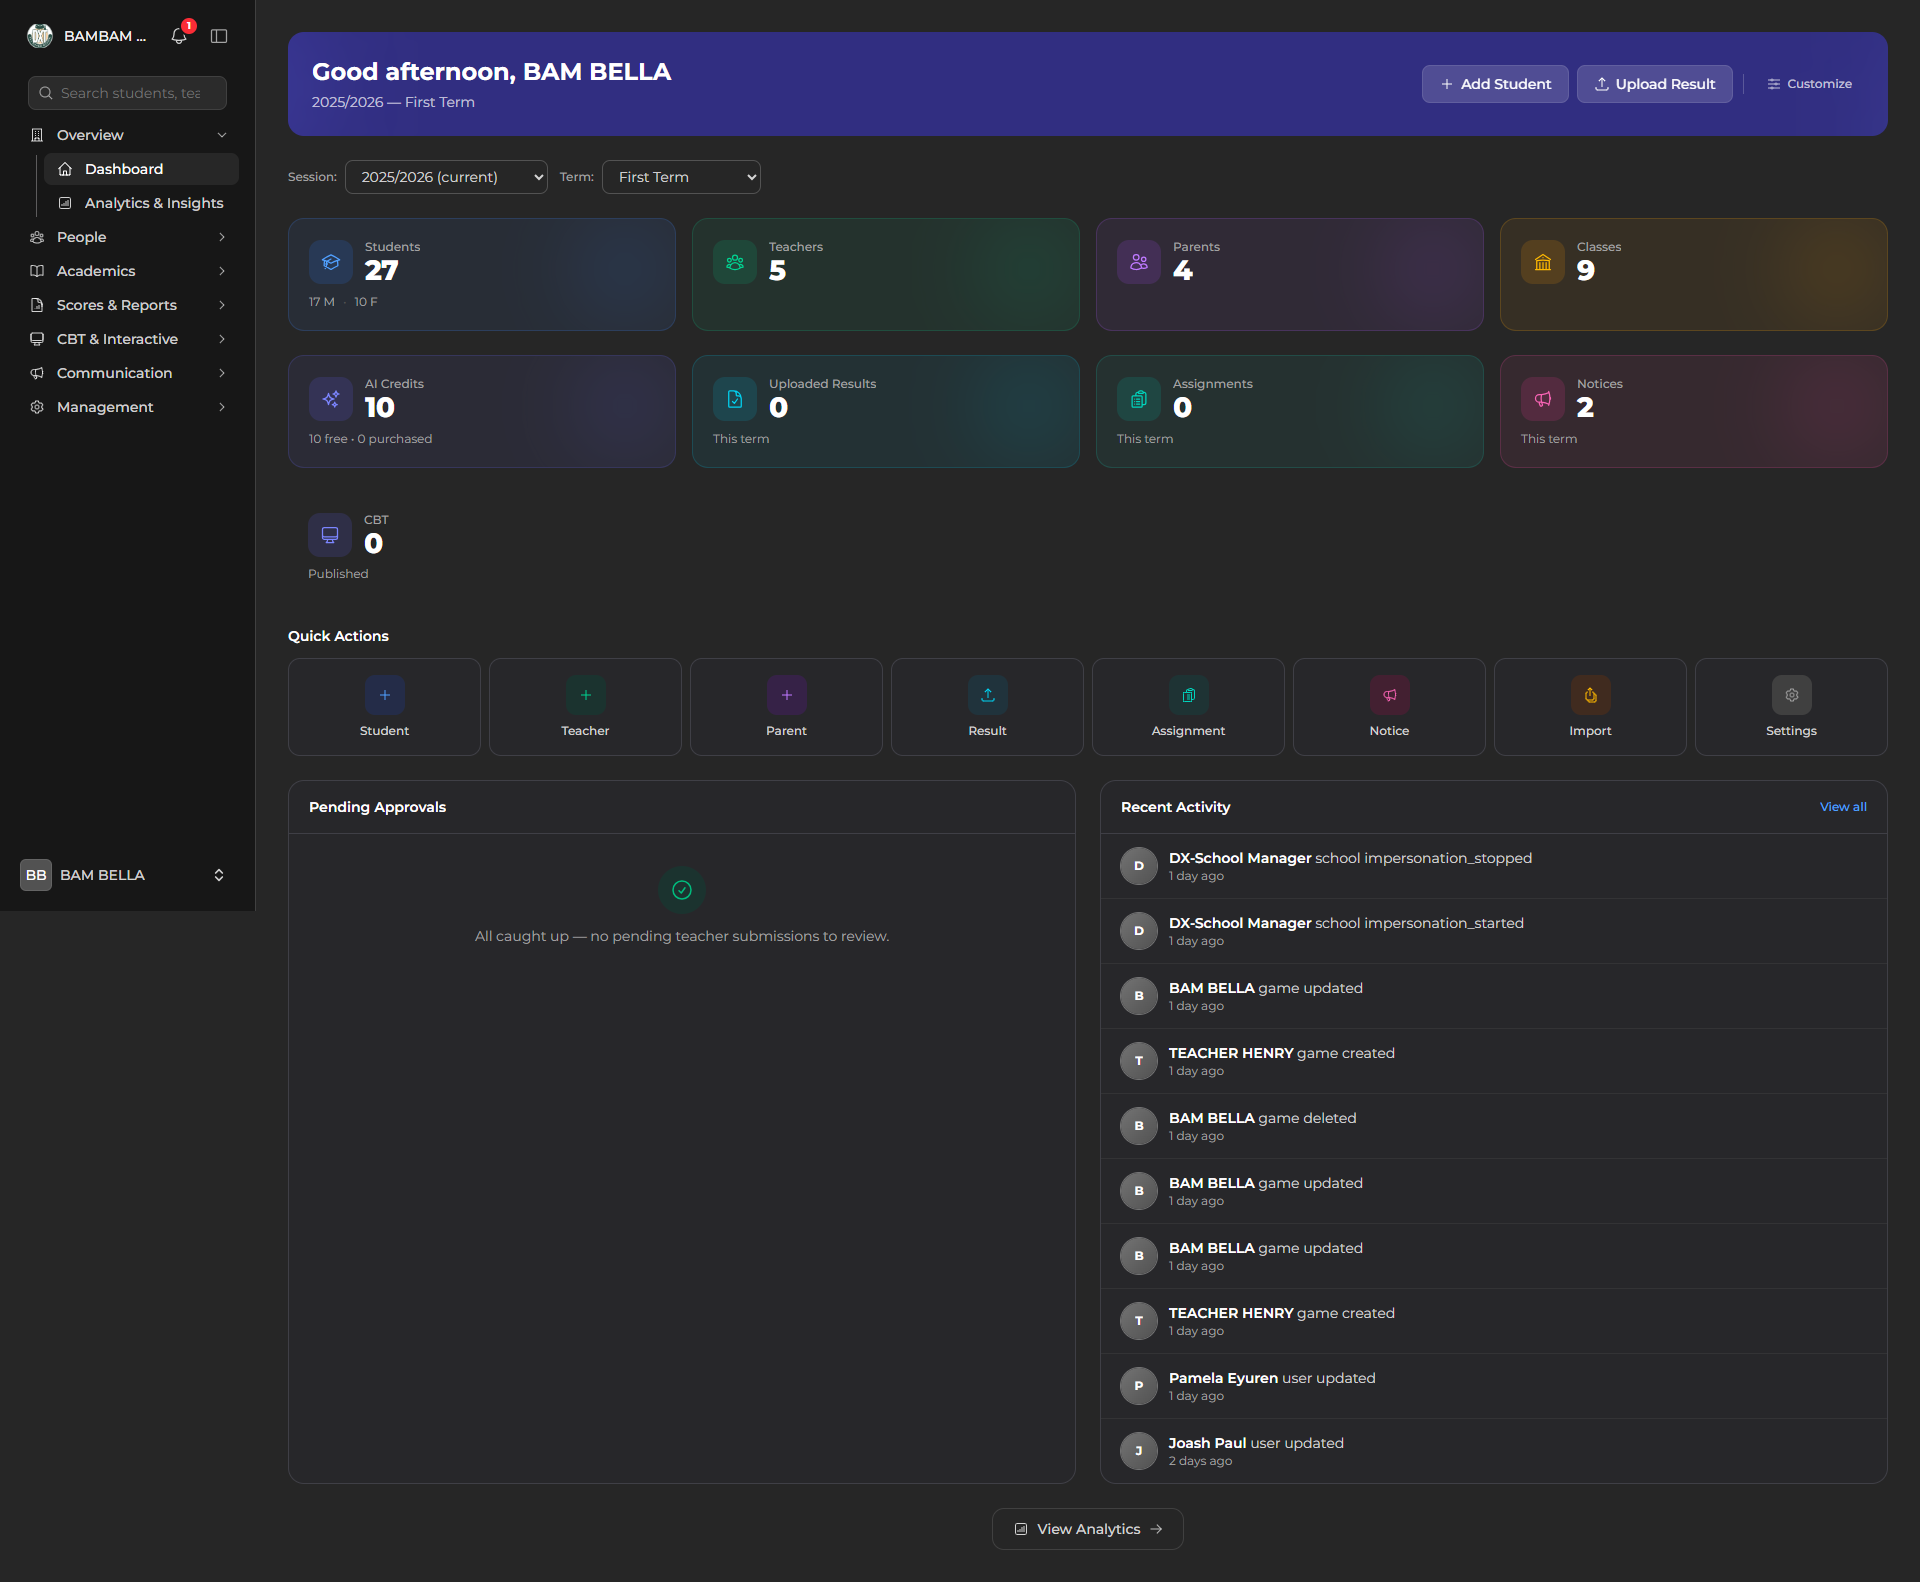Image resolution: width=1920 pixels, height=1582 pixels.
Task: Open Analytics & Insights in sidebar
Action: pos(141,203)
